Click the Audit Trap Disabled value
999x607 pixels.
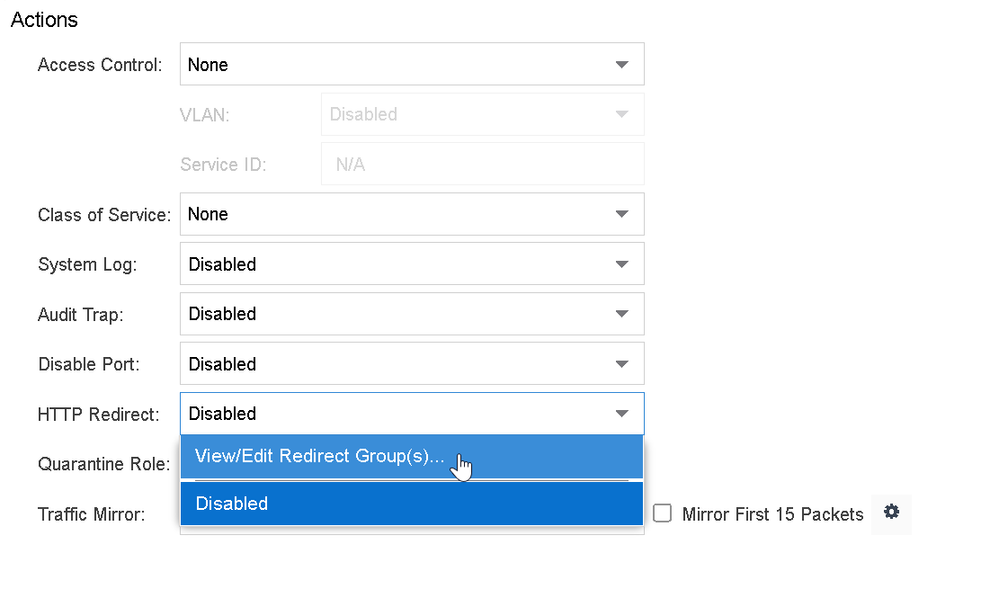click(222, 314)
